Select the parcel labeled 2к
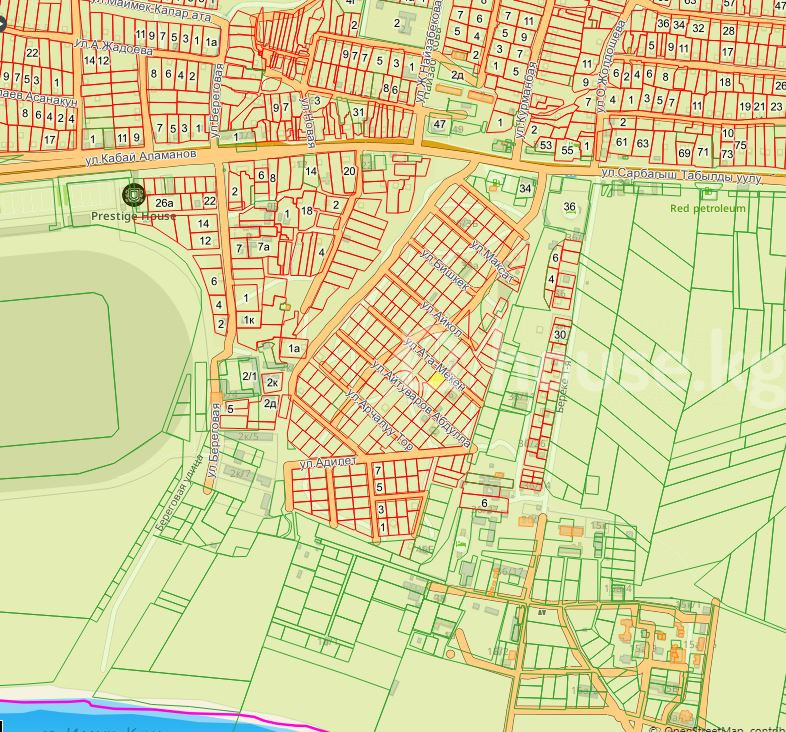The width and height of the screenshot is (786, 732). (271, 382)
